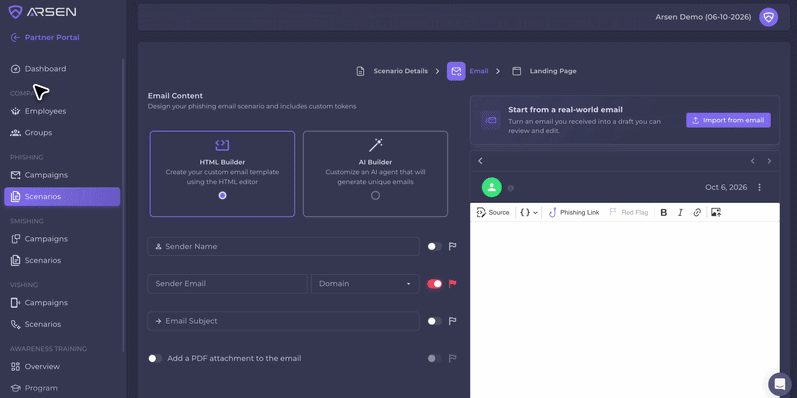Viewport: 797px width, 398px height.
Task: Click the green sender avatar
Action: pyautogui.click(x=492, y=188)
